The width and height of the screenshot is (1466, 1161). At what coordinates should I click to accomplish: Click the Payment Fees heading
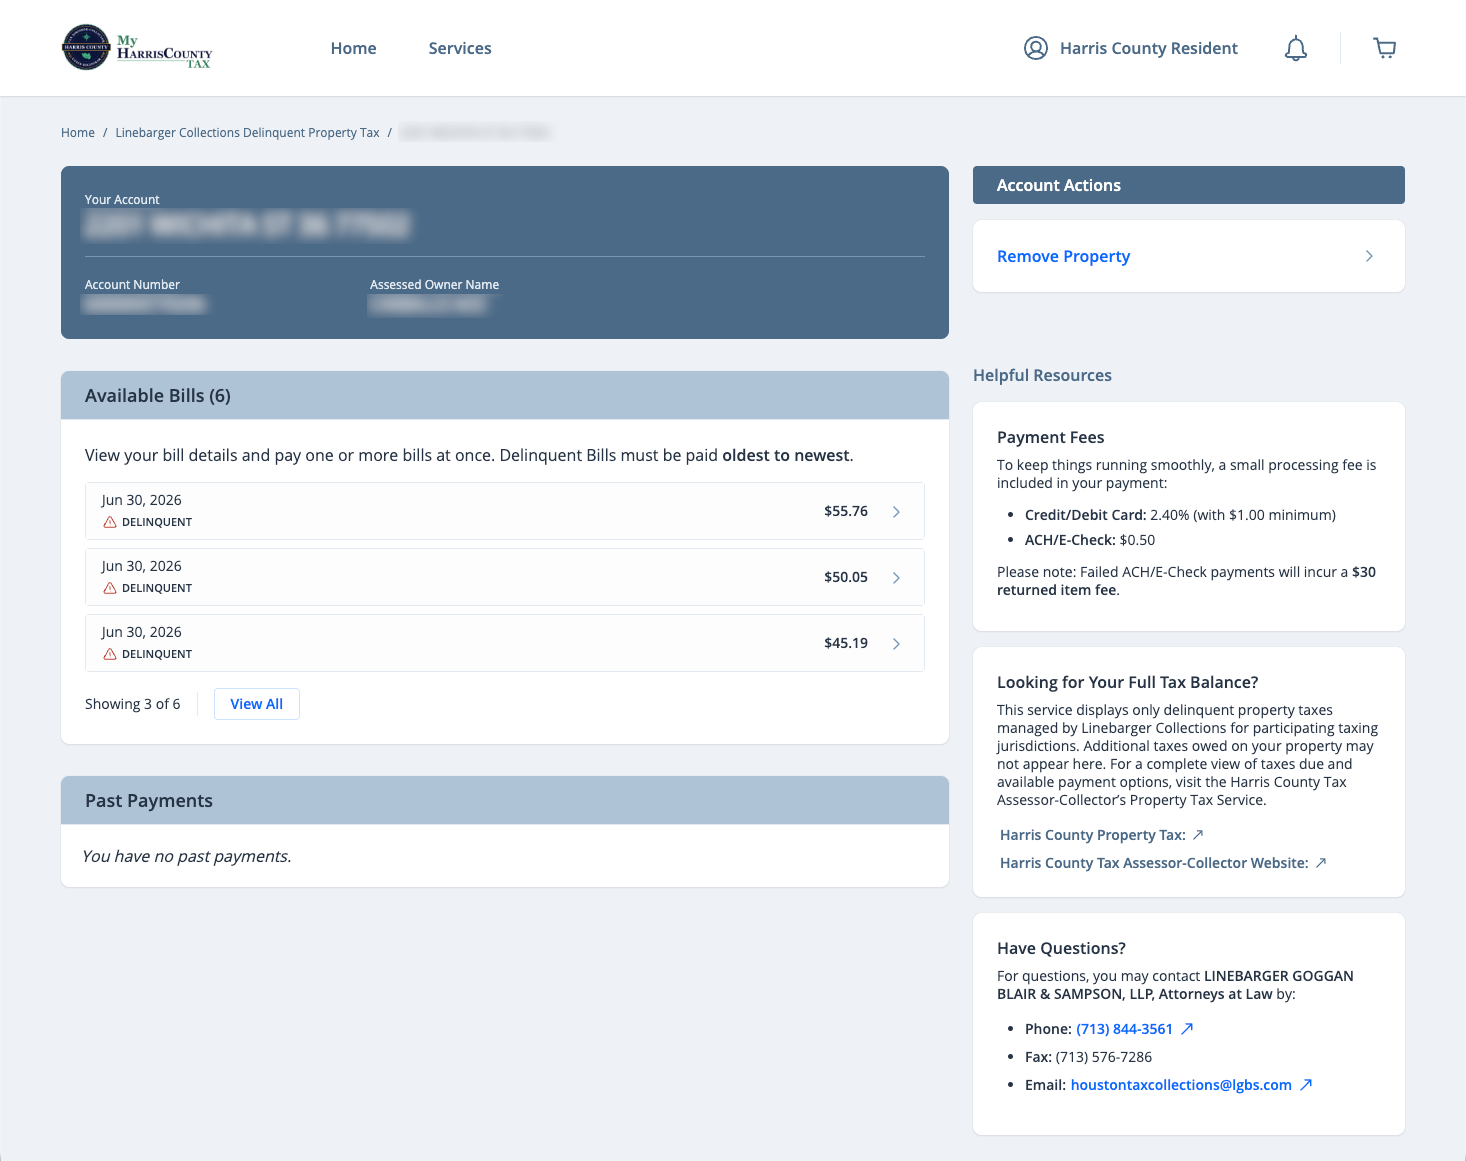pyautogui.click(x=1050, y=437)
